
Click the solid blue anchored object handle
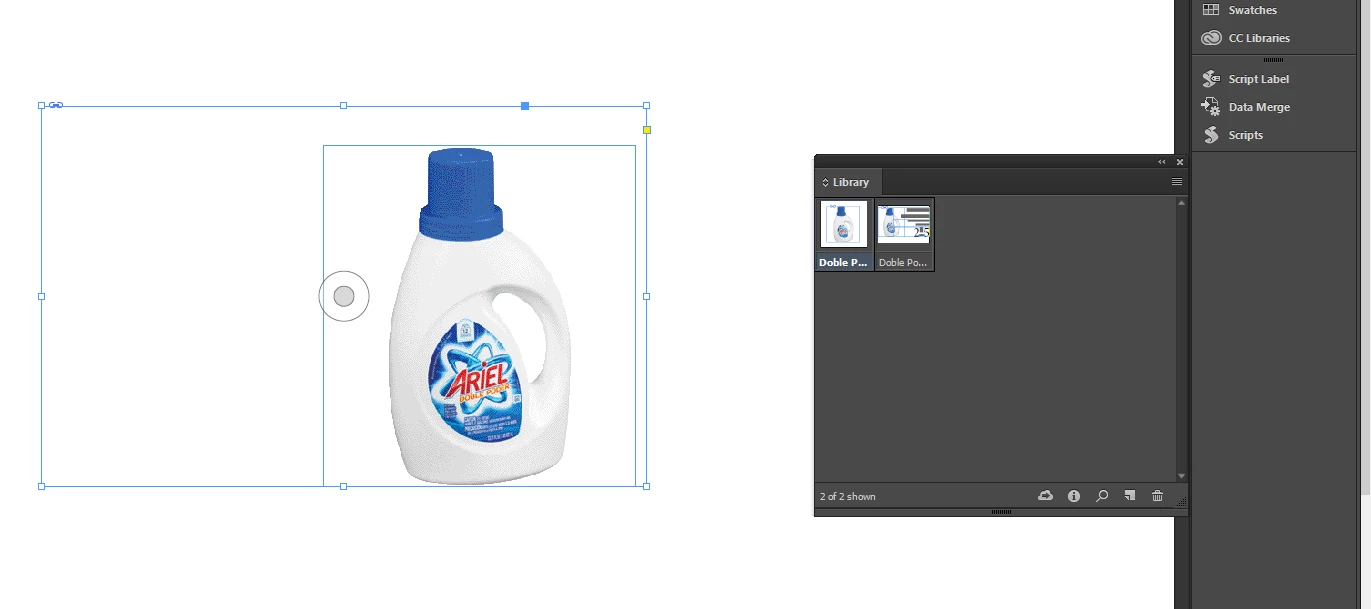click(x=525, y=105)
